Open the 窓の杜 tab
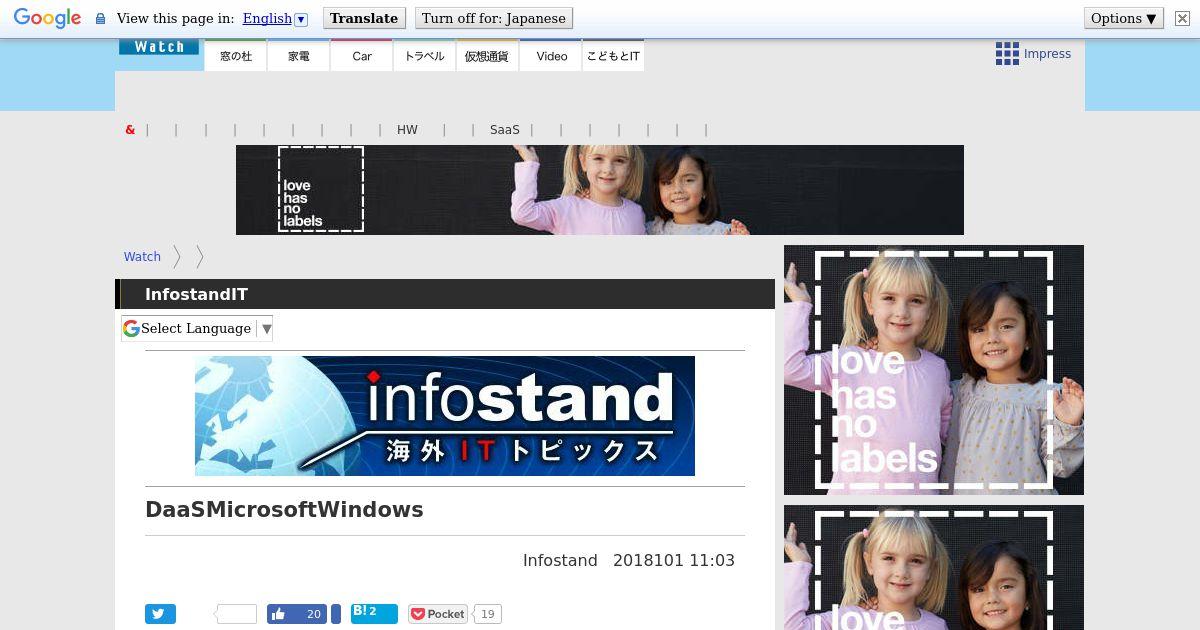 click(x=236, y=55)
